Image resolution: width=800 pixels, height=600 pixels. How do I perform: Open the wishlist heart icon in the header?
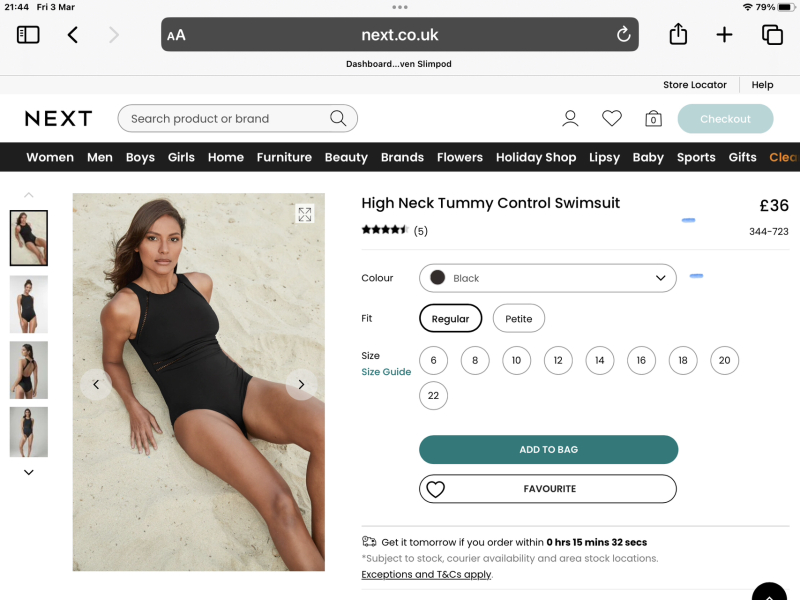click(612, 118)
